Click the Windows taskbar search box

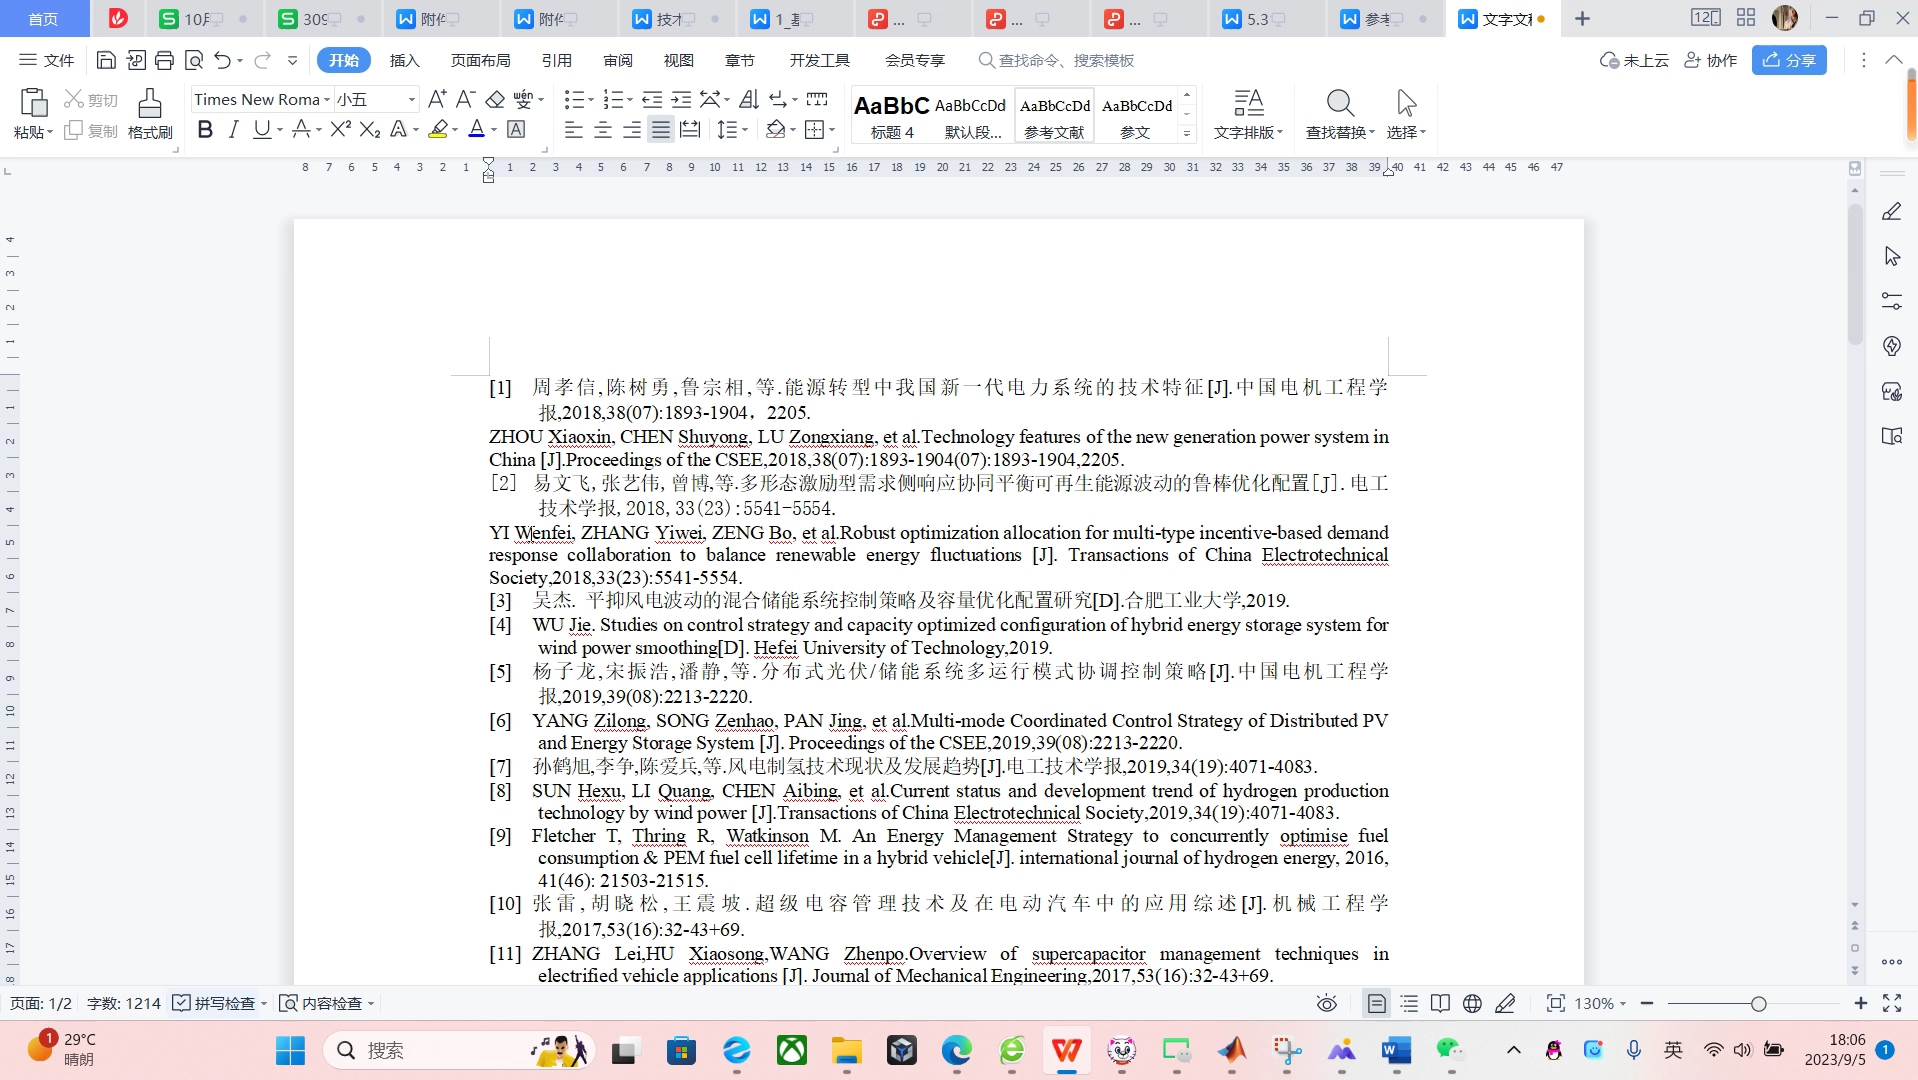click(x=458, y=1050)
